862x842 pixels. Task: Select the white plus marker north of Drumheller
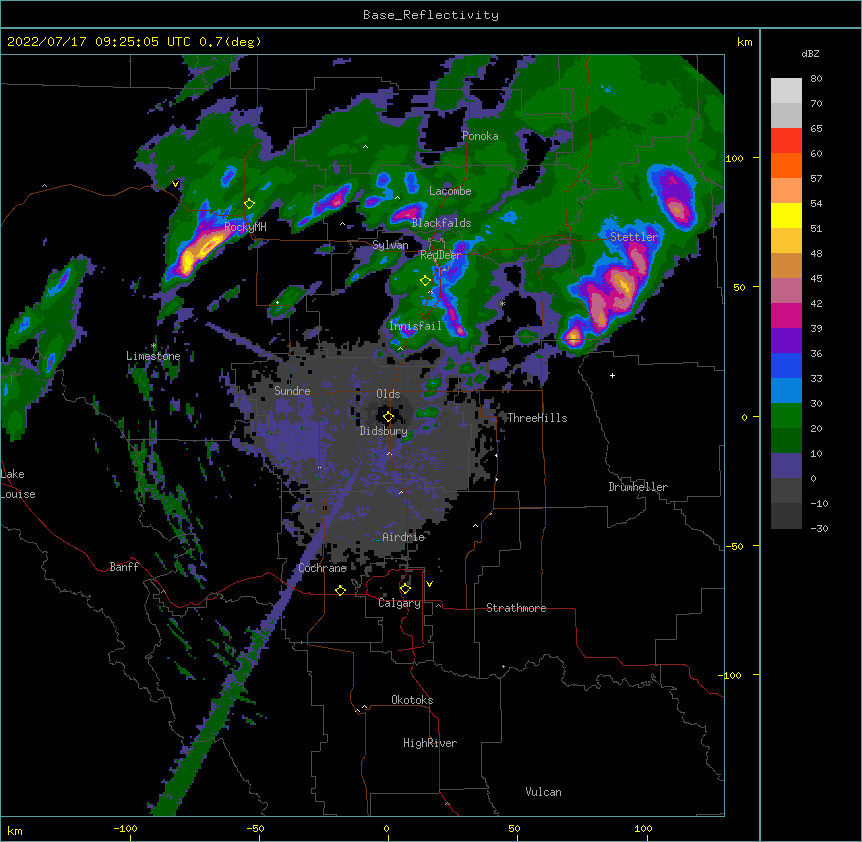point(612,375)
